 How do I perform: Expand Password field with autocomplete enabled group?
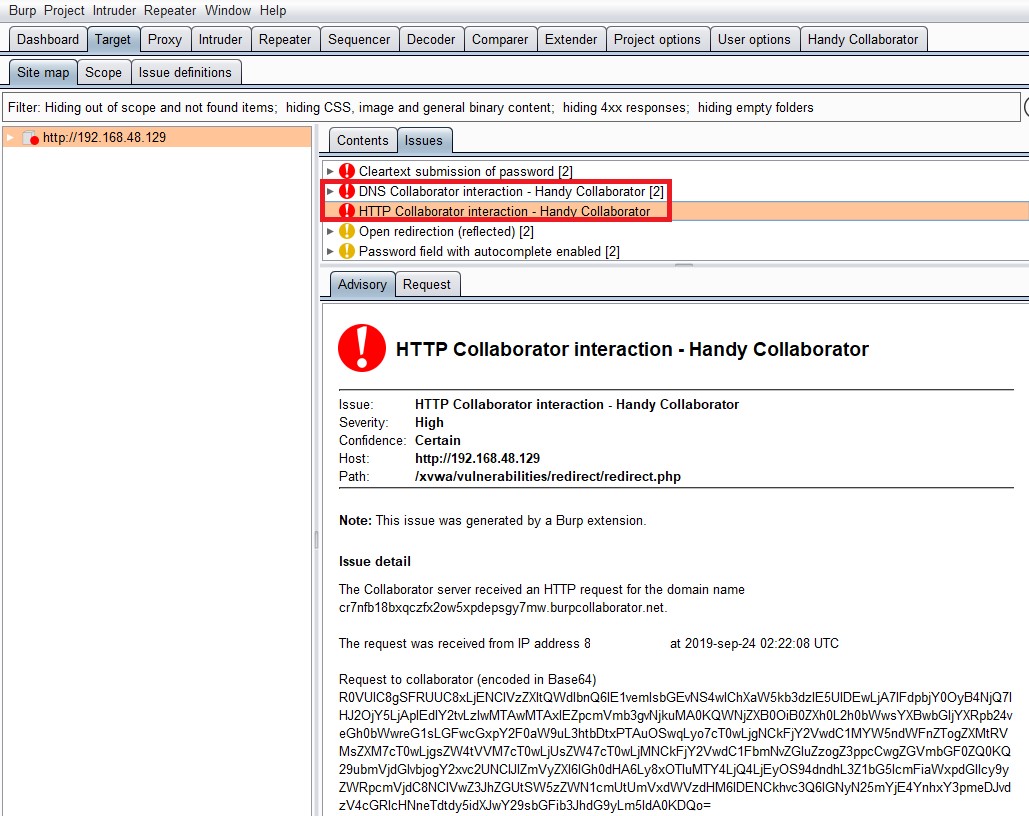(x=330, y=251)
